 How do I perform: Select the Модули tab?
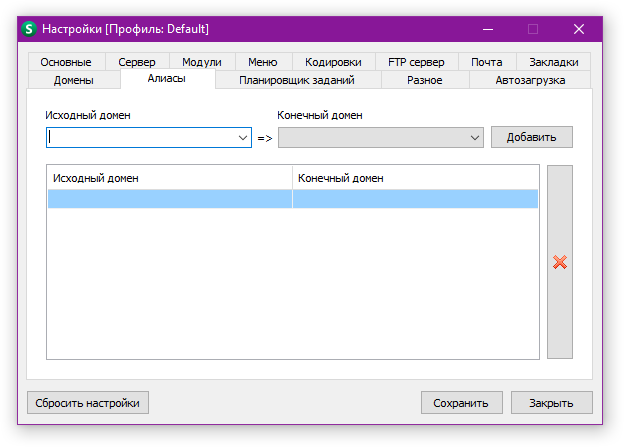[202, 62]
